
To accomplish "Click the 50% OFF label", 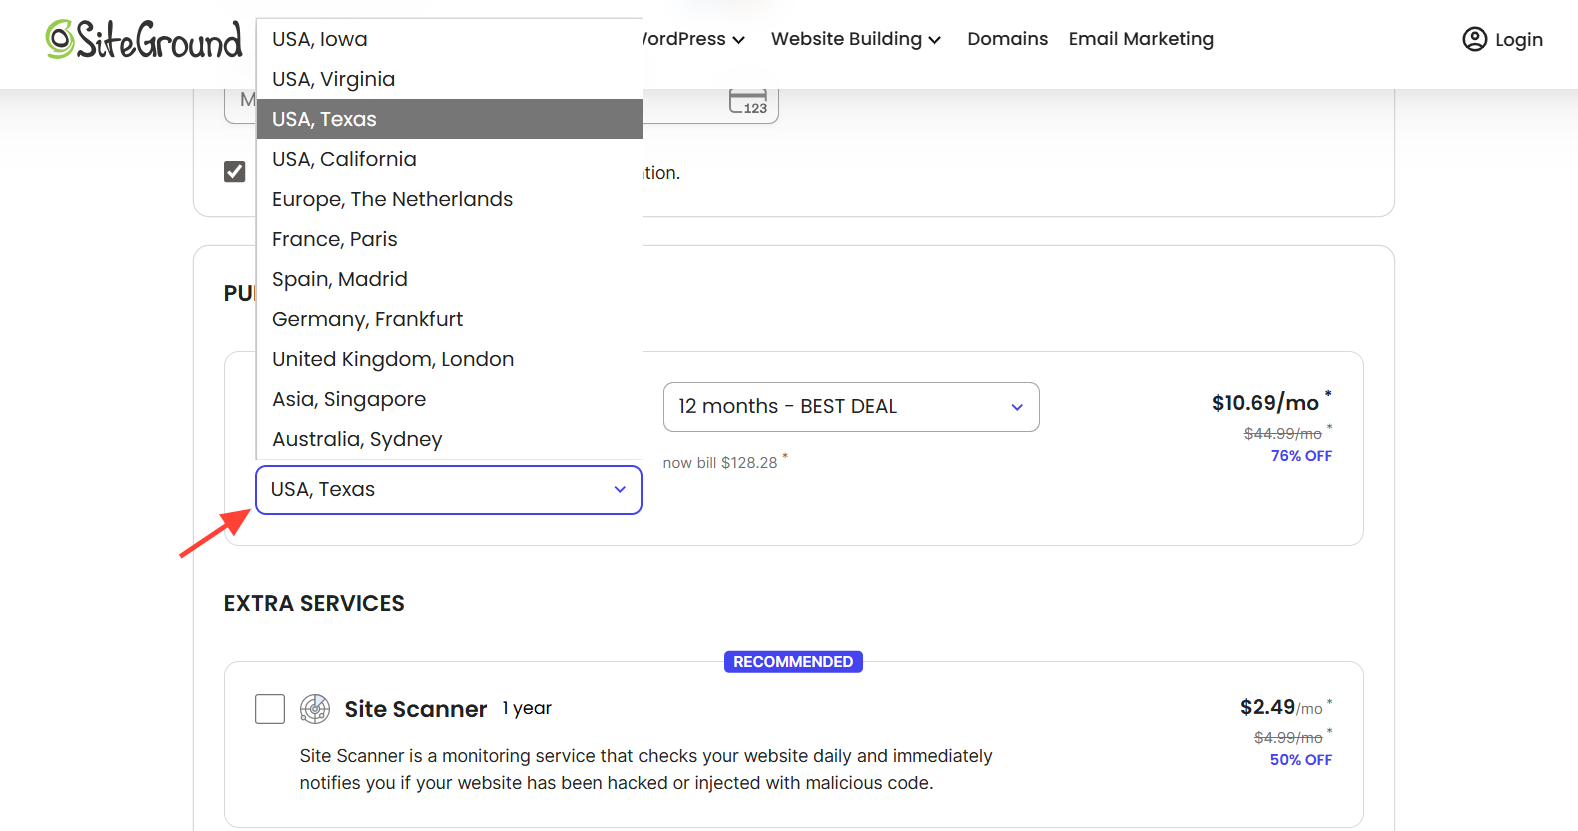I will (1300, 760).
